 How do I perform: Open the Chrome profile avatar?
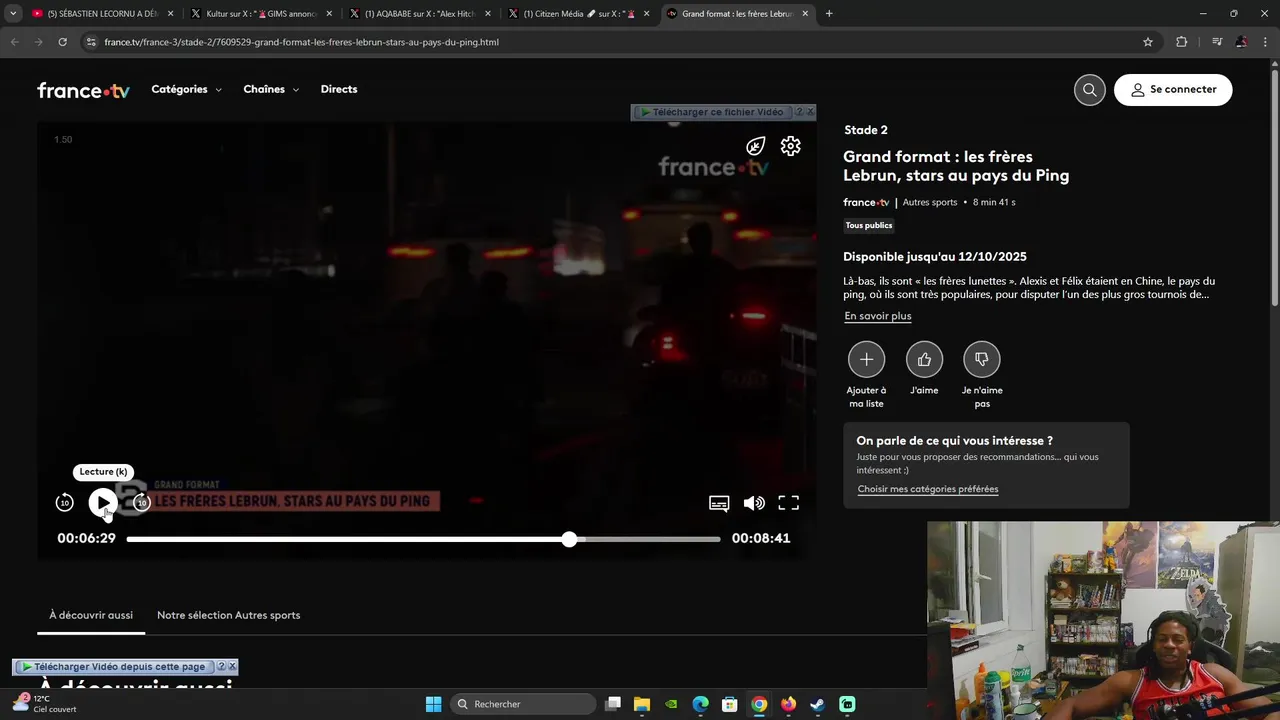coord(1241,42)
